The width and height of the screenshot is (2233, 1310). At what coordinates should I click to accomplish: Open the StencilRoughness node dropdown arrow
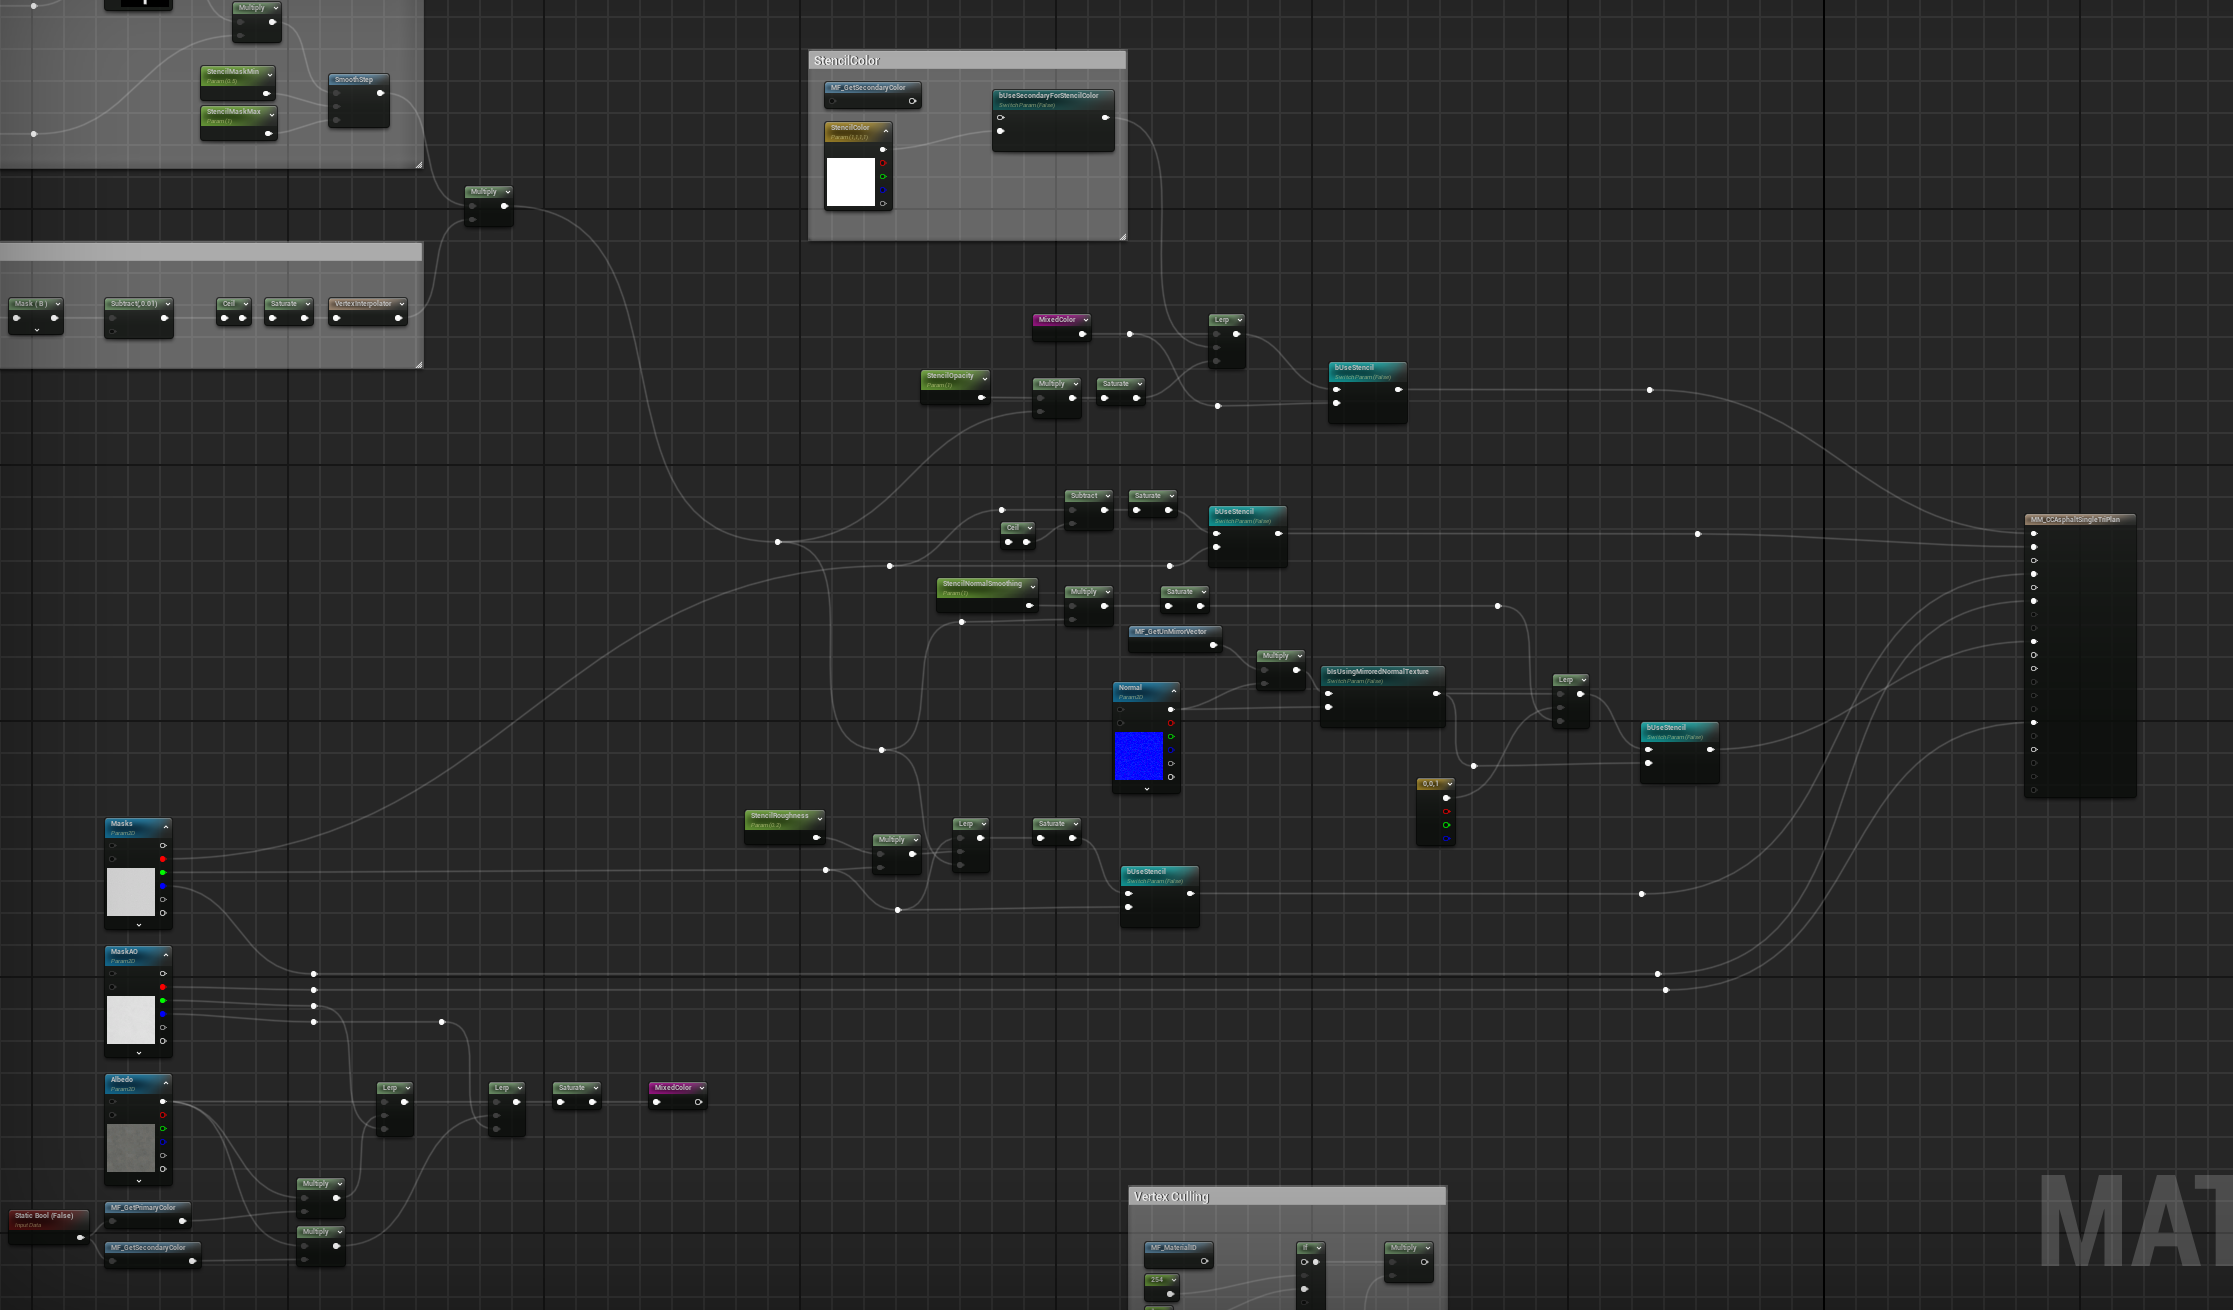(819, 818)
